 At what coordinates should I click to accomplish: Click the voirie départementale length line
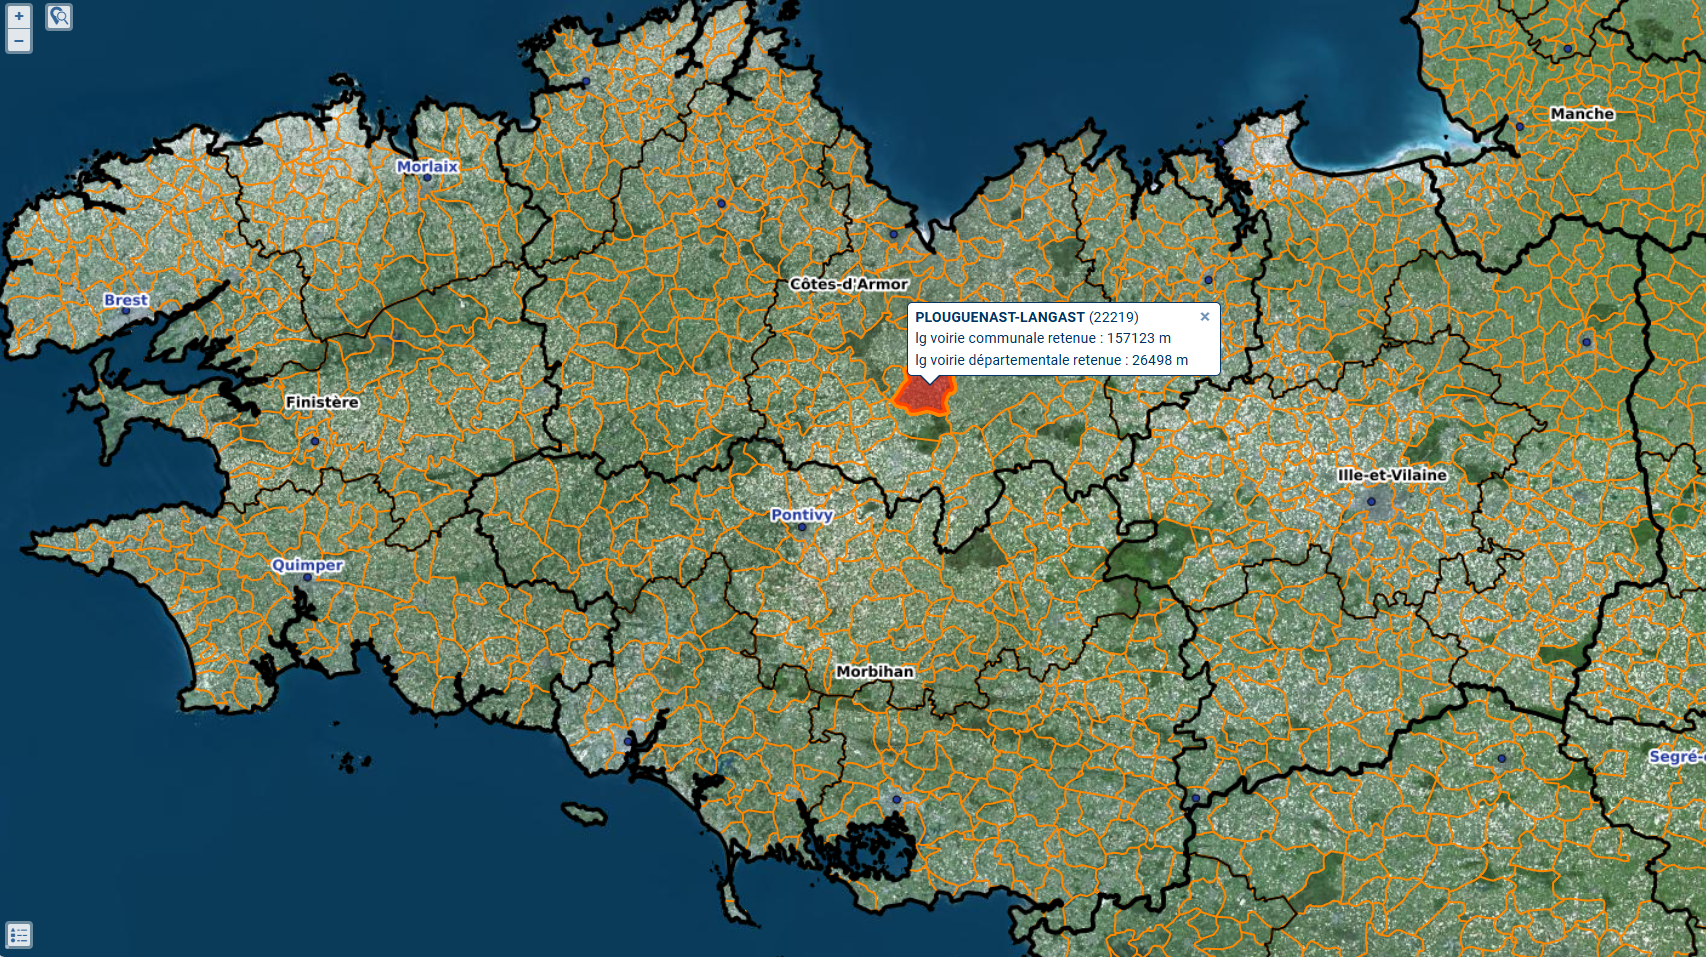click(x=1051, y=361)
